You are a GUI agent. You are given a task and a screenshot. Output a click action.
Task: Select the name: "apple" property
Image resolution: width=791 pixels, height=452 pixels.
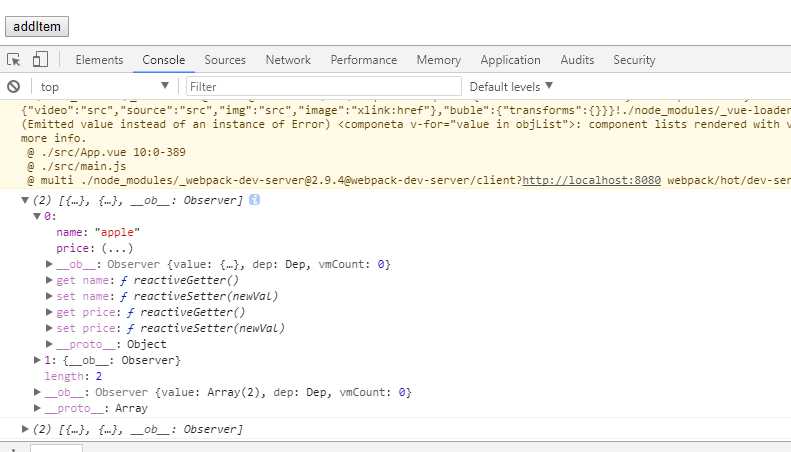pyautogui.click(x=98, y=232)
